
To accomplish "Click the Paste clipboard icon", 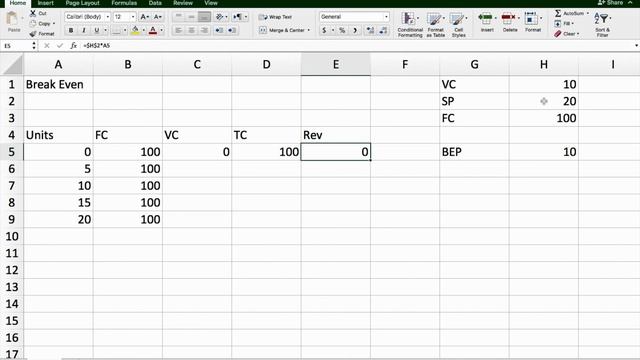I will click(13, 19).
